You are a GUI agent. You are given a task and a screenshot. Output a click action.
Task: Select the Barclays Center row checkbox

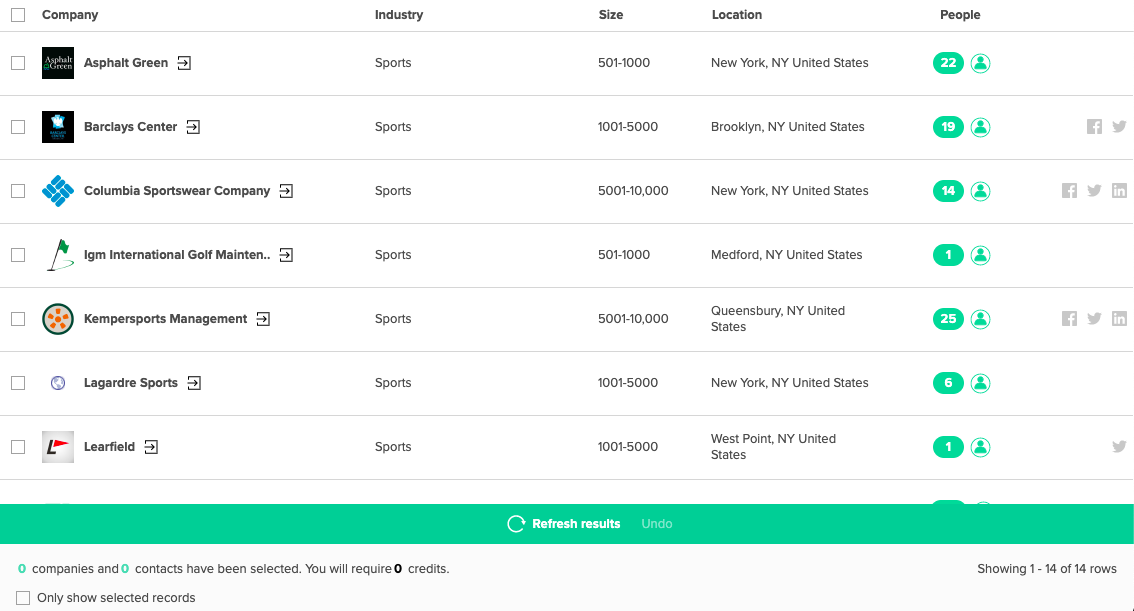[18, 127]
